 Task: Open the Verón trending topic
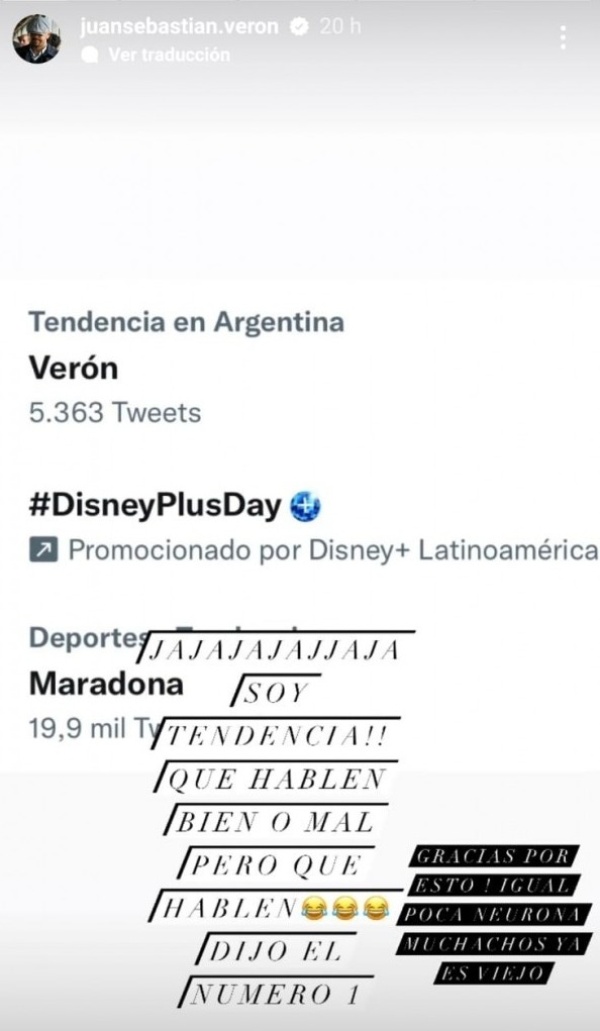point(73,368)
